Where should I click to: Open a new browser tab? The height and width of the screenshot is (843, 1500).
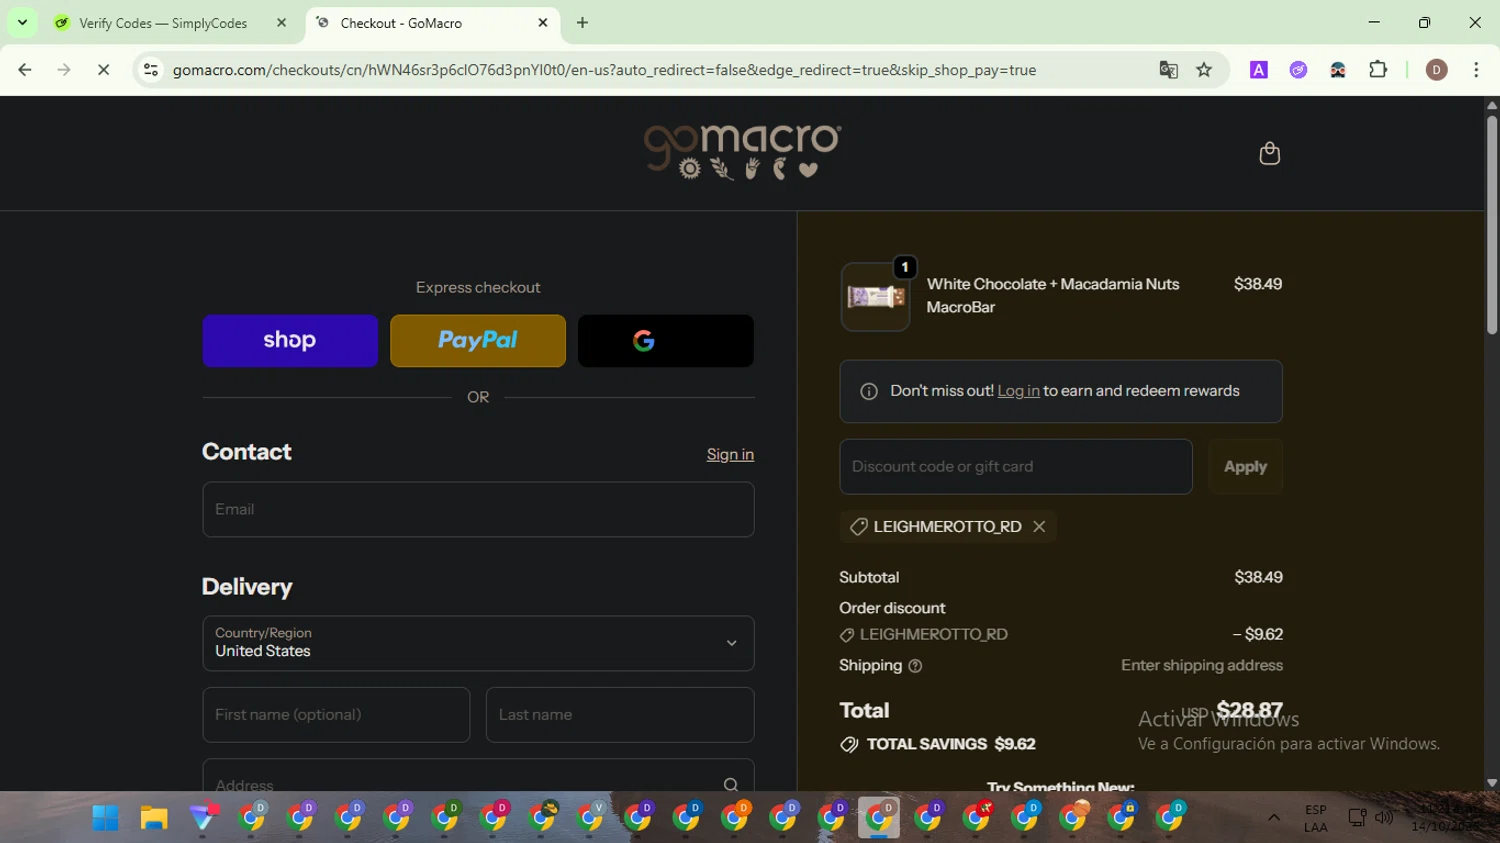coord(582,23)
